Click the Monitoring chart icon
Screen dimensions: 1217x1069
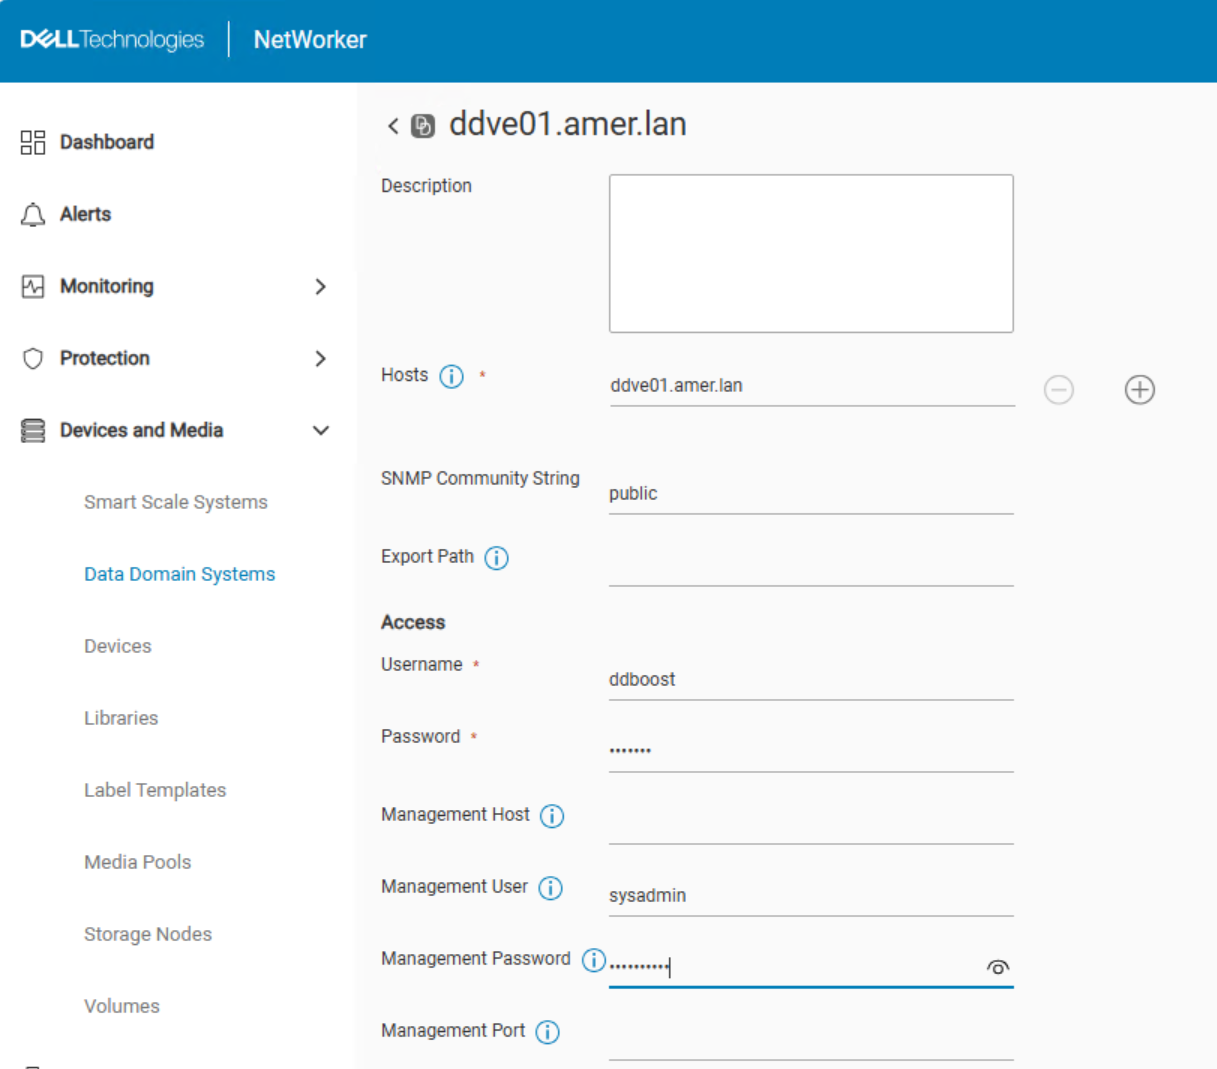[x=32, y=287]
